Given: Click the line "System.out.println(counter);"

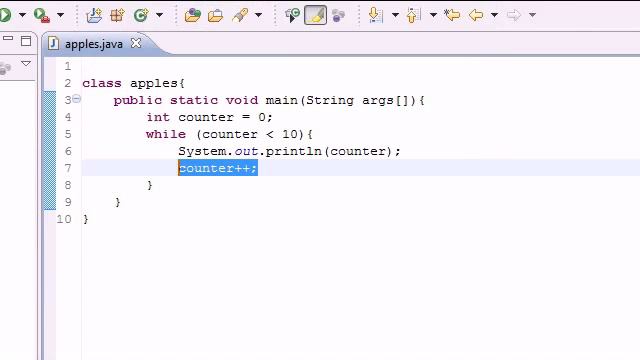Looking at the screenshot, I should [x=289, y=151].
